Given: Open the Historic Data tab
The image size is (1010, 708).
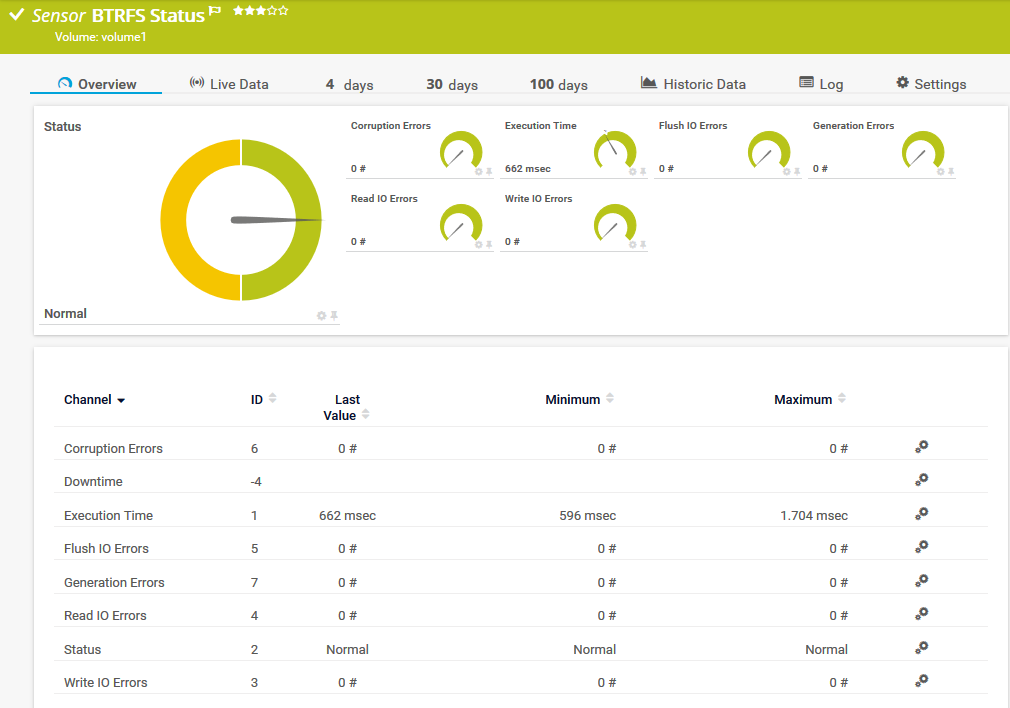Looking at the screenshot, I should coord(693,84).
